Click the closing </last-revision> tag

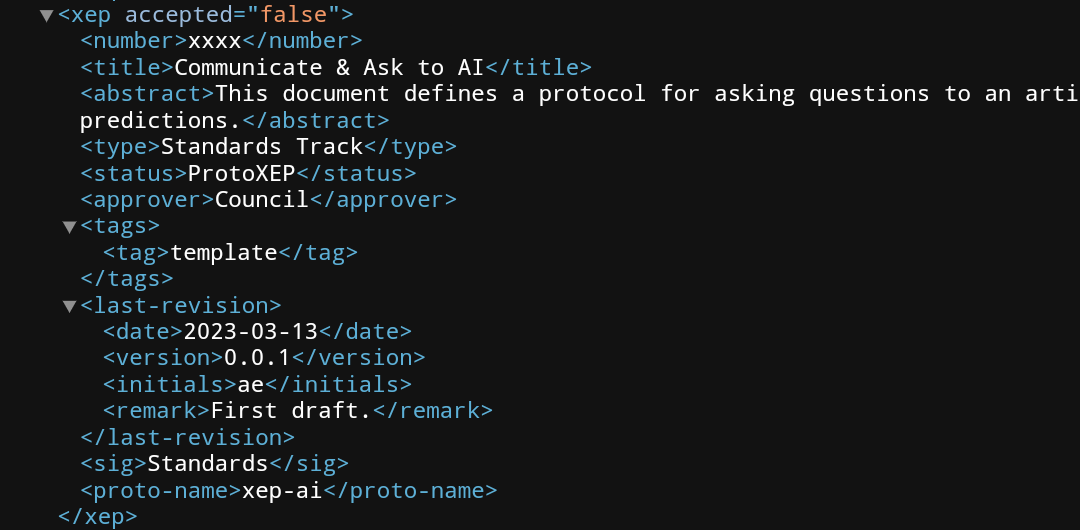[x=187, y=437]
